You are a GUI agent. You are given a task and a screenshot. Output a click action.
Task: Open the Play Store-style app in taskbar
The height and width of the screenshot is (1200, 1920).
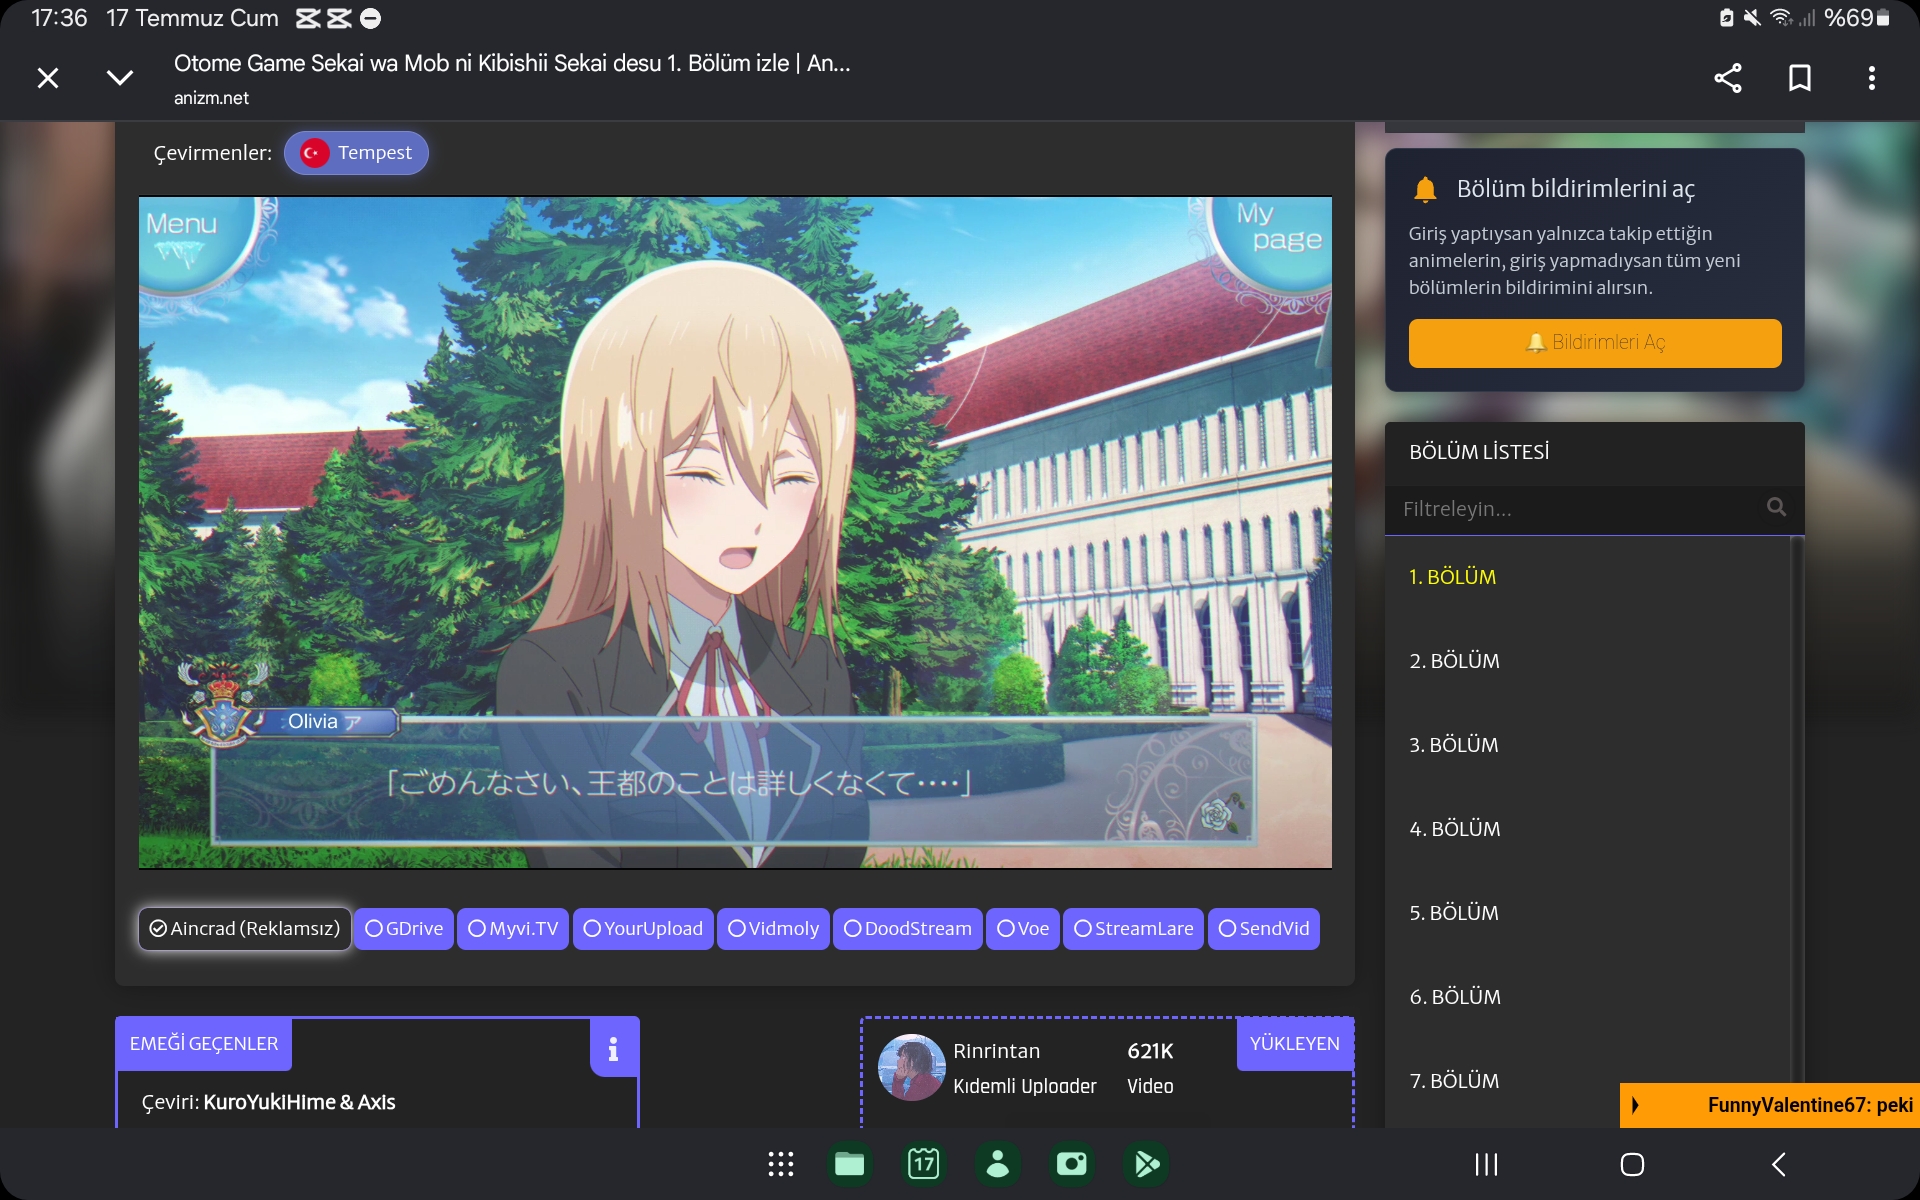click(x=1146, y=1164)
